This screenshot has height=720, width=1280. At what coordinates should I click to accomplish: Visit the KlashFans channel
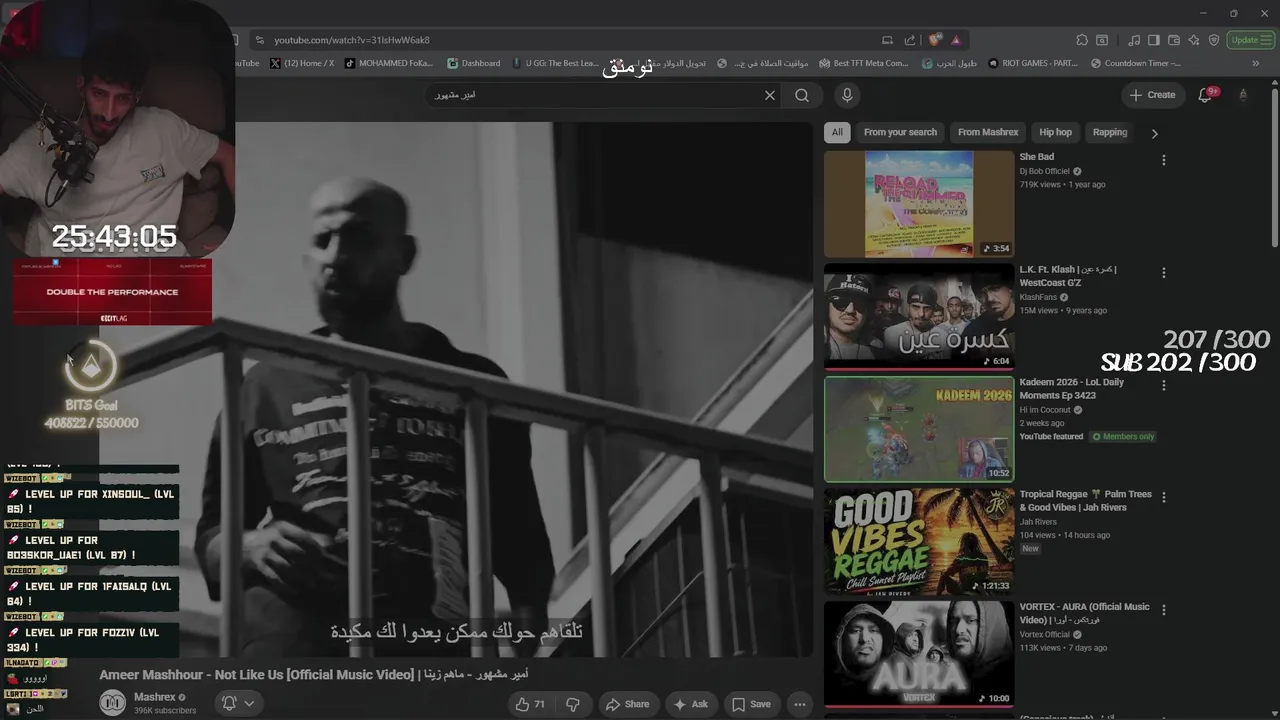pos(1040,297)
